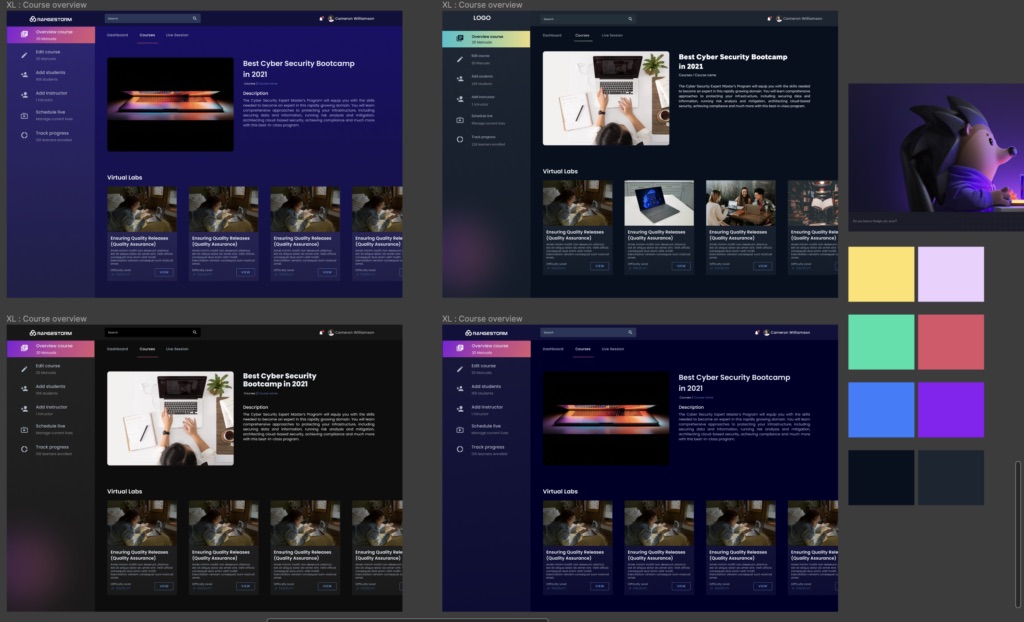Pick the coral red color swatch

click(x=951, y=342)
